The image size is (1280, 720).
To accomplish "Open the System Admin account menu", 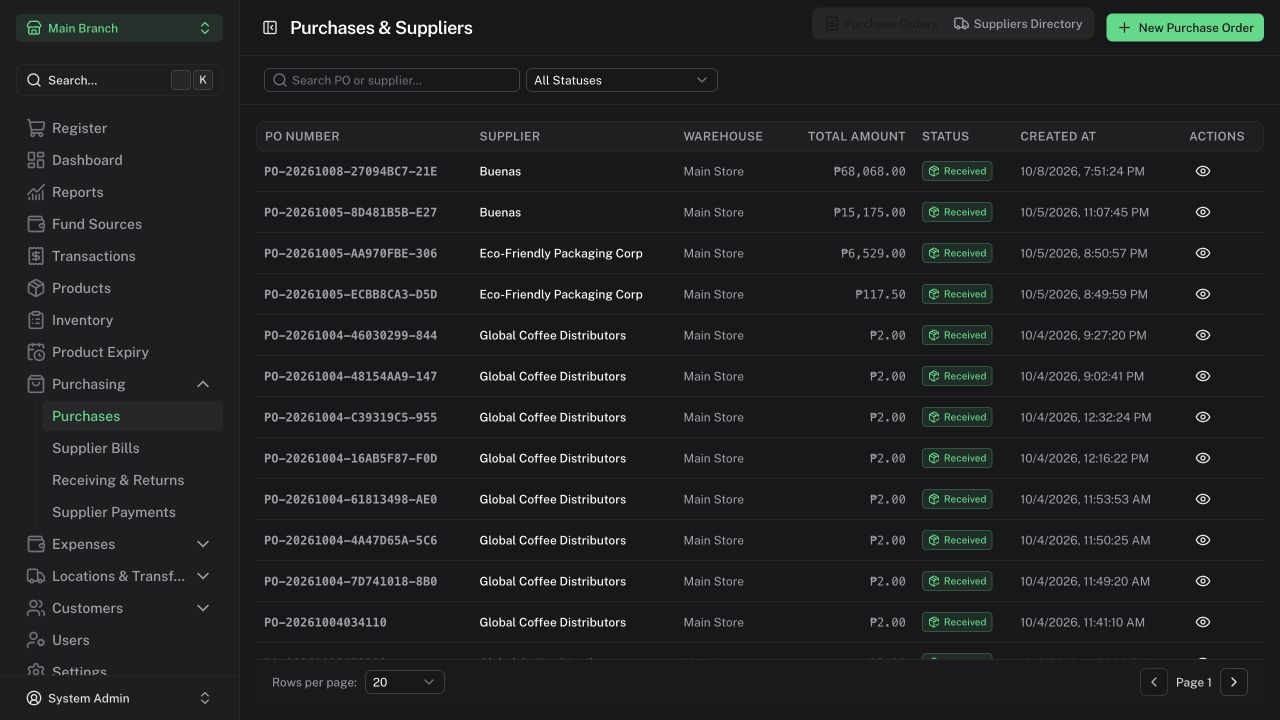I will click(119, 698).
